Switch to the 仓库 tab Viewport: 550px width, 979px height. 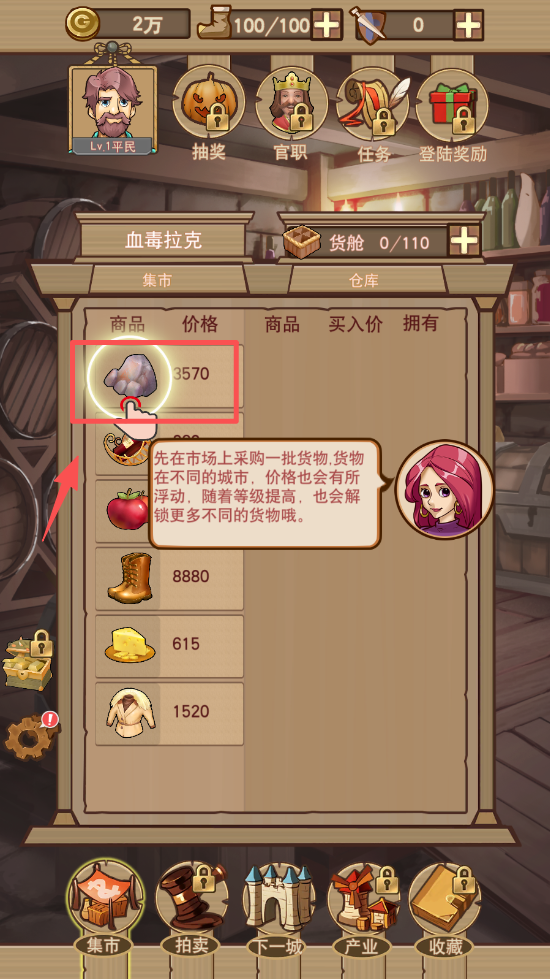pyautogui.click(x=365, y=280)
